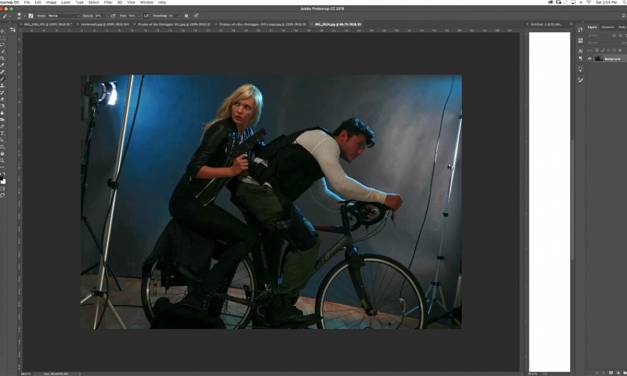This screenshot has height=376, width=627.
Task: Open the Brush Preset picker
Action: [19, 16]
